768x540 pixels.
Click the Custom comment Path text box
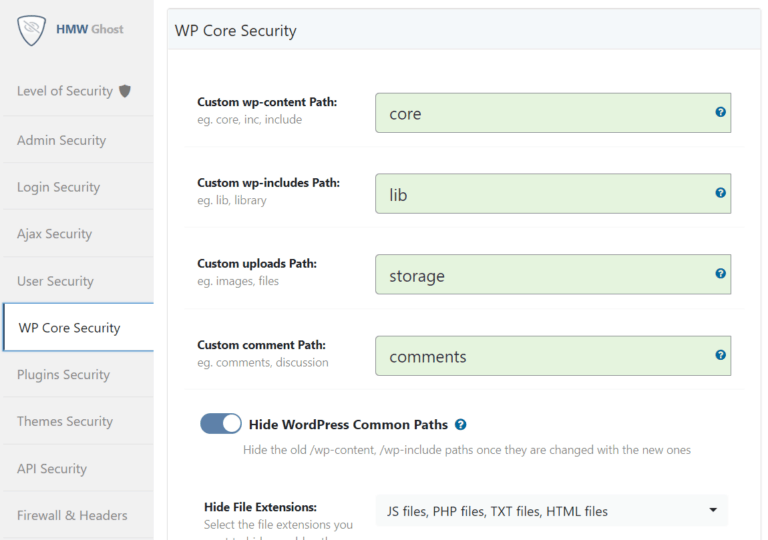(540, 356)
